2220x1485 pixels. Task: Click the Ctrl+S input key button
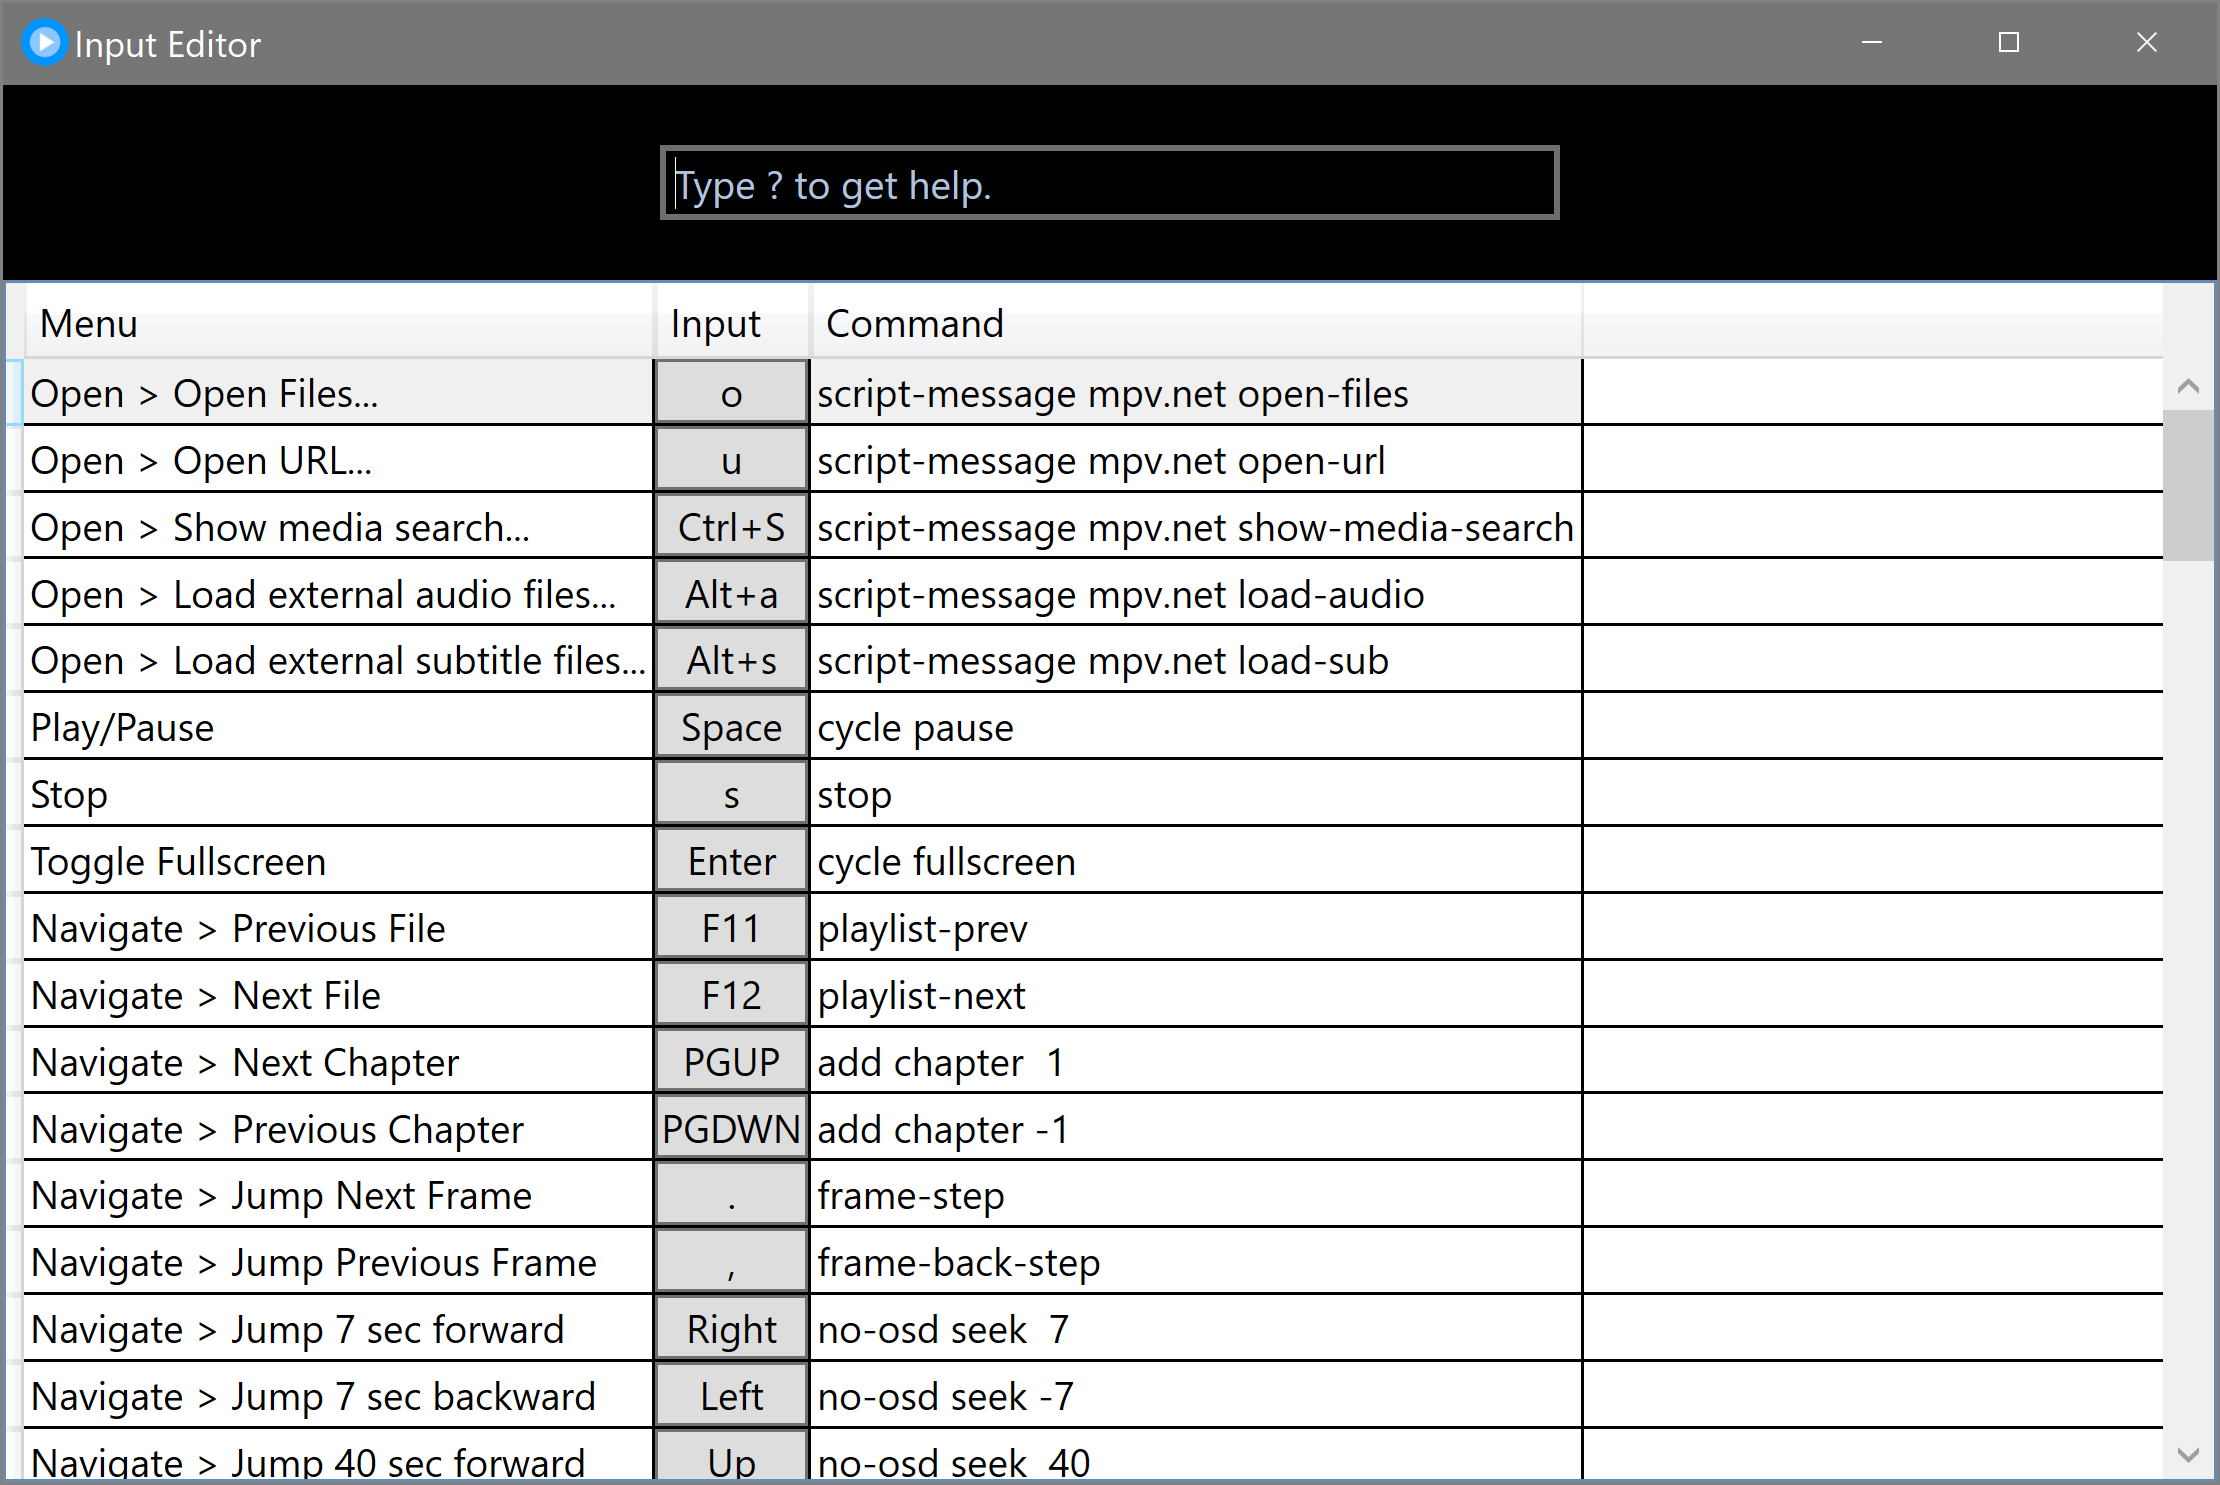(x=731, y=527)
